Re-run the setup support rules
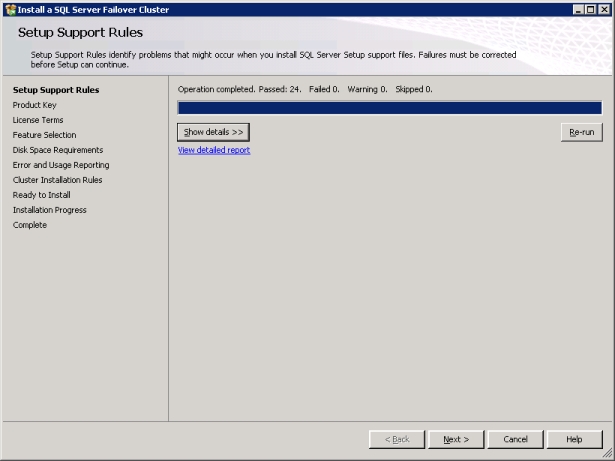 point(582,132)
